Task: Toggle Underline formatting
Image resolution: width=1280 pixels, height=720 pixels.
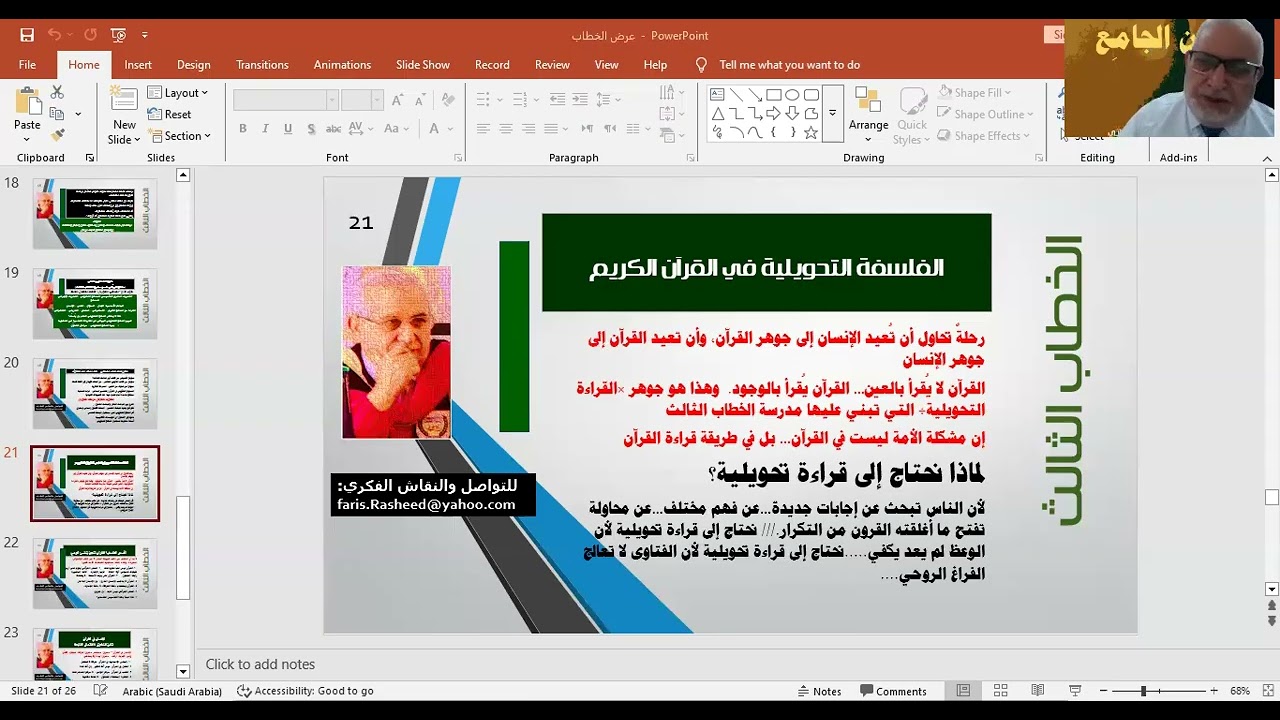Action: click(x=288, y=129)
